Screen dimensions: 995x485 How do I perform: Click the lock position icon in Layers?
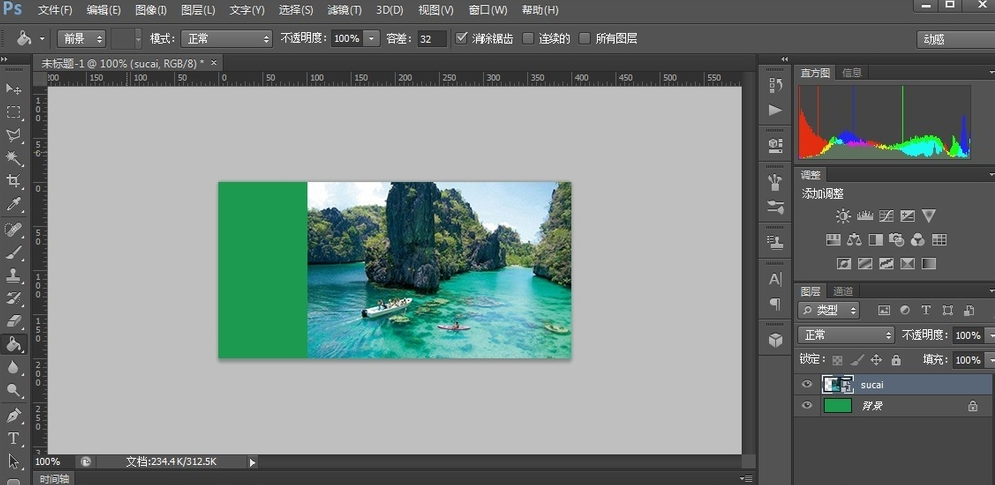[x=876, y=360]
